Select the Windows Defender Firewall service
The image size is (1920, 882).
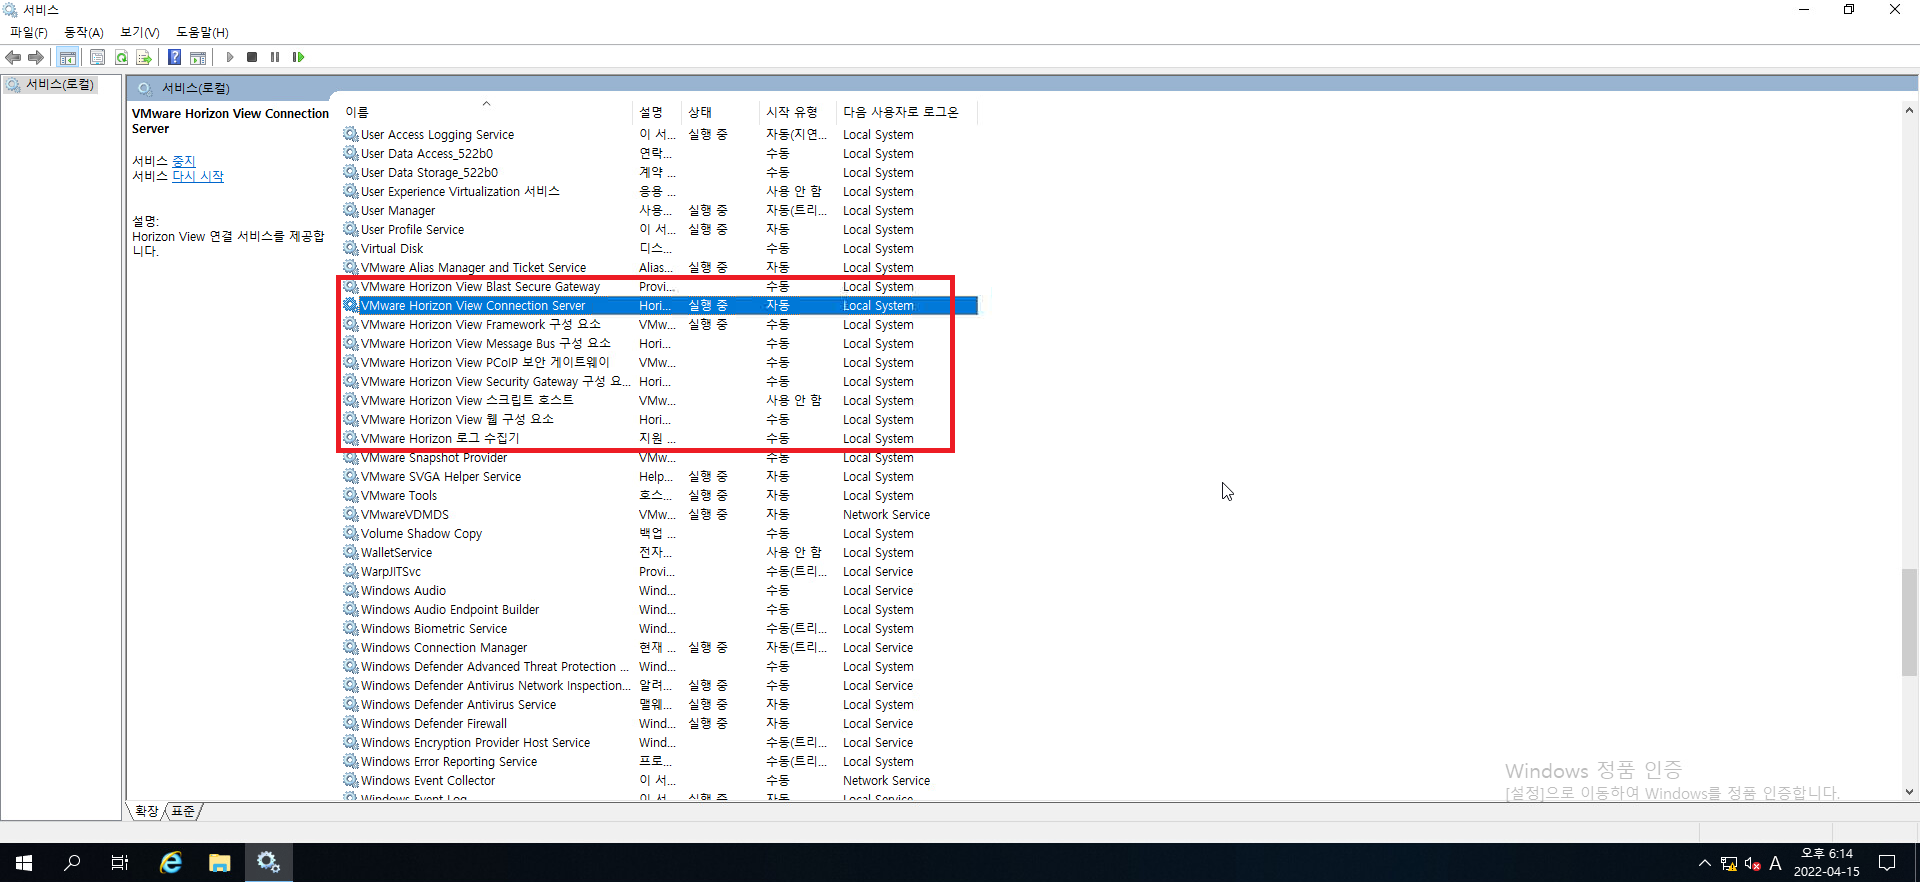[x=659, y=724]
